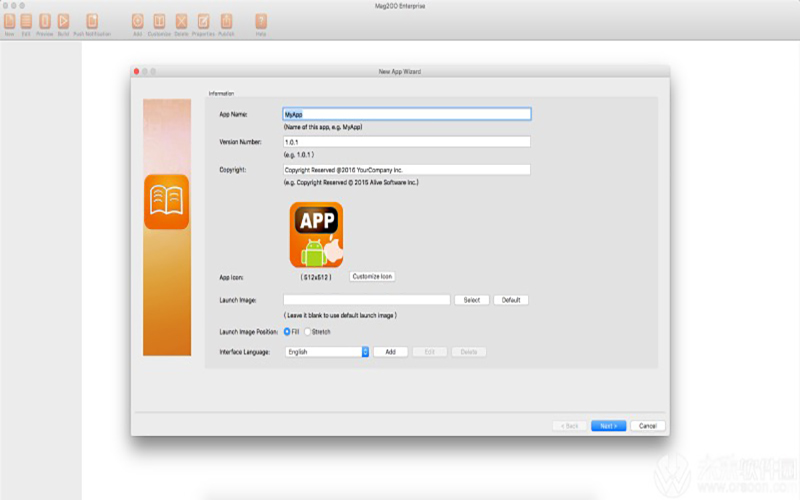Click the Copyright text field
This screenshot has width=800, height=500.
point(407,170)
